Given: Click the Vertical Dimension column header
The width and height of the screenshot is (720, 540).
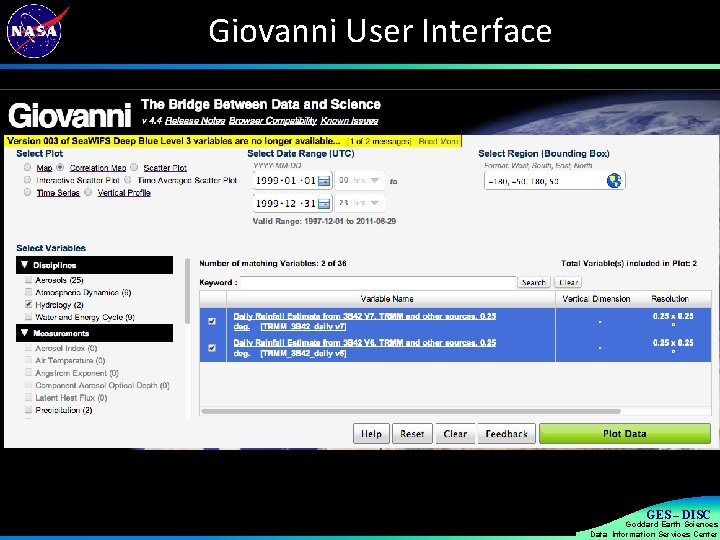Looking at the screenshot, I should point(596,299).
